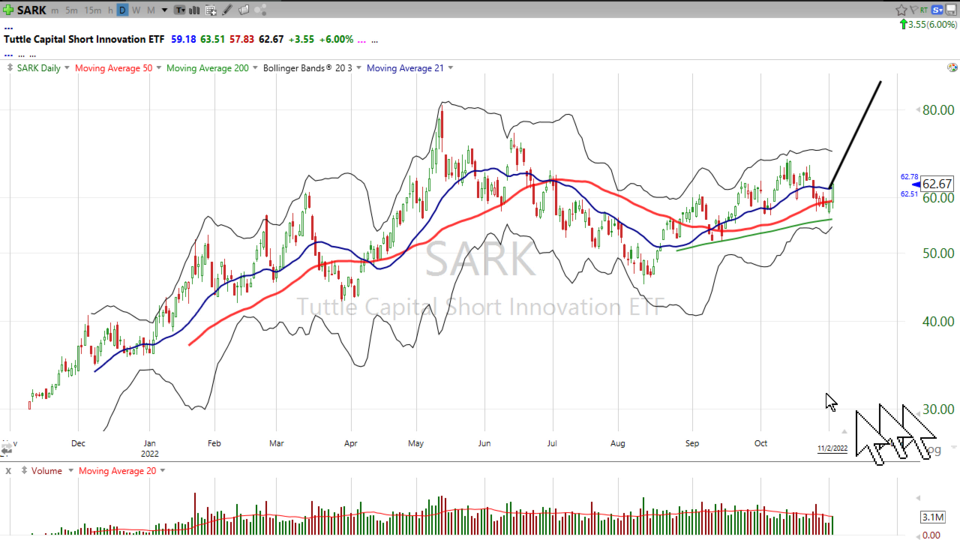Image resolution: width=960 pixels, height=540 pixels.
Task: Open the timeframe dropdown arrow
Action: pyautogui.click(x=164, y=10)
